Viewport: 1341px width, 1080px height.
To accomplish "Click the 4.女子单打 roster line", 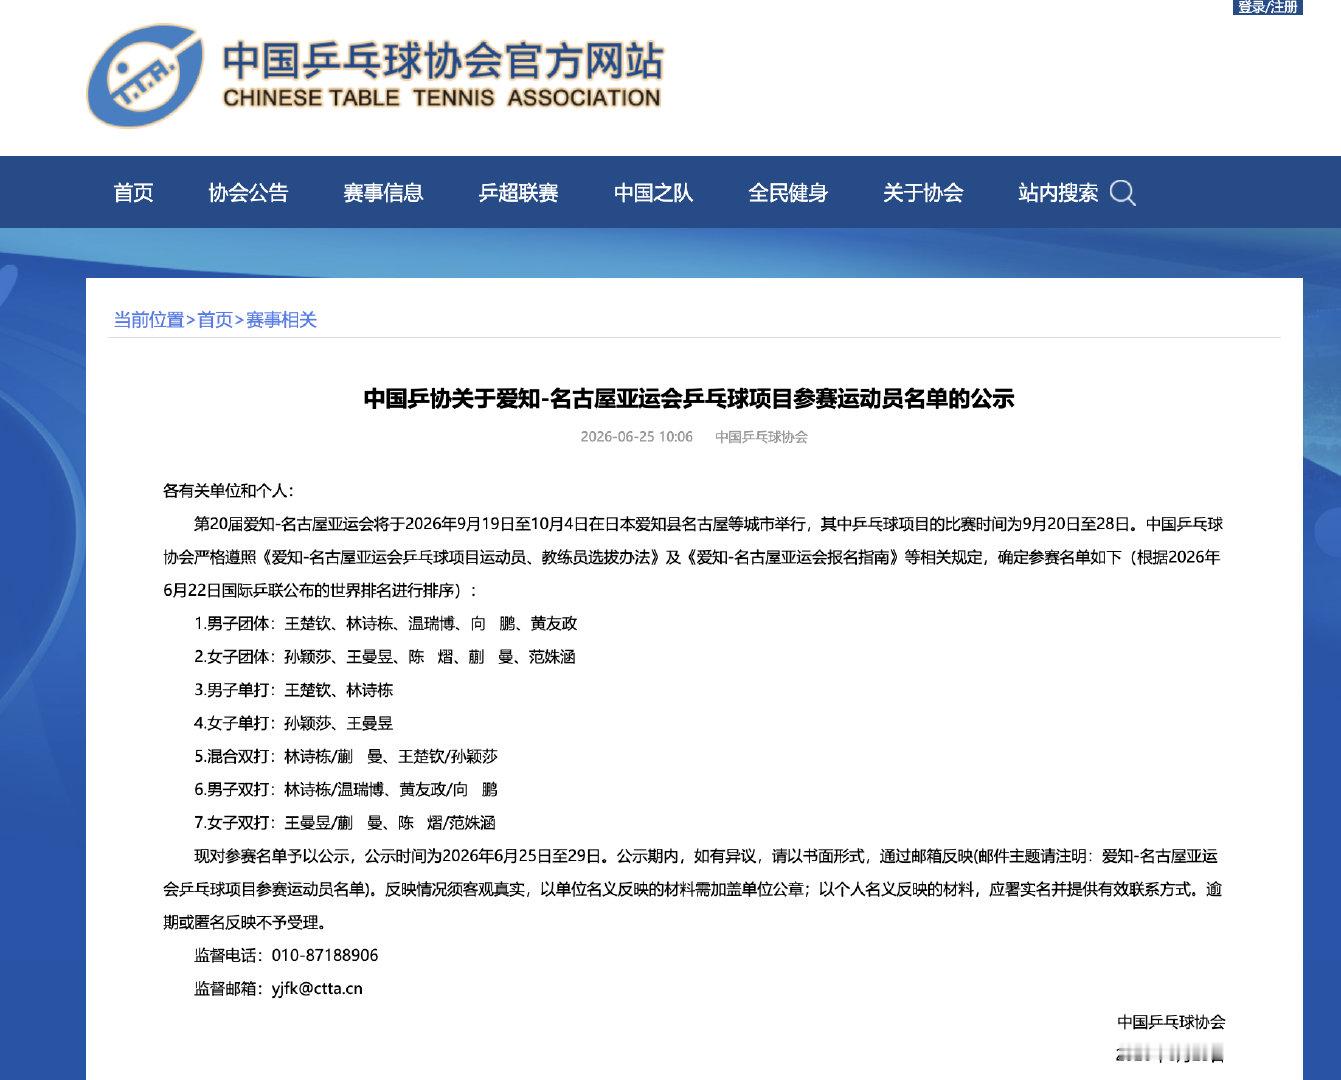I will [x=294, y=723].
